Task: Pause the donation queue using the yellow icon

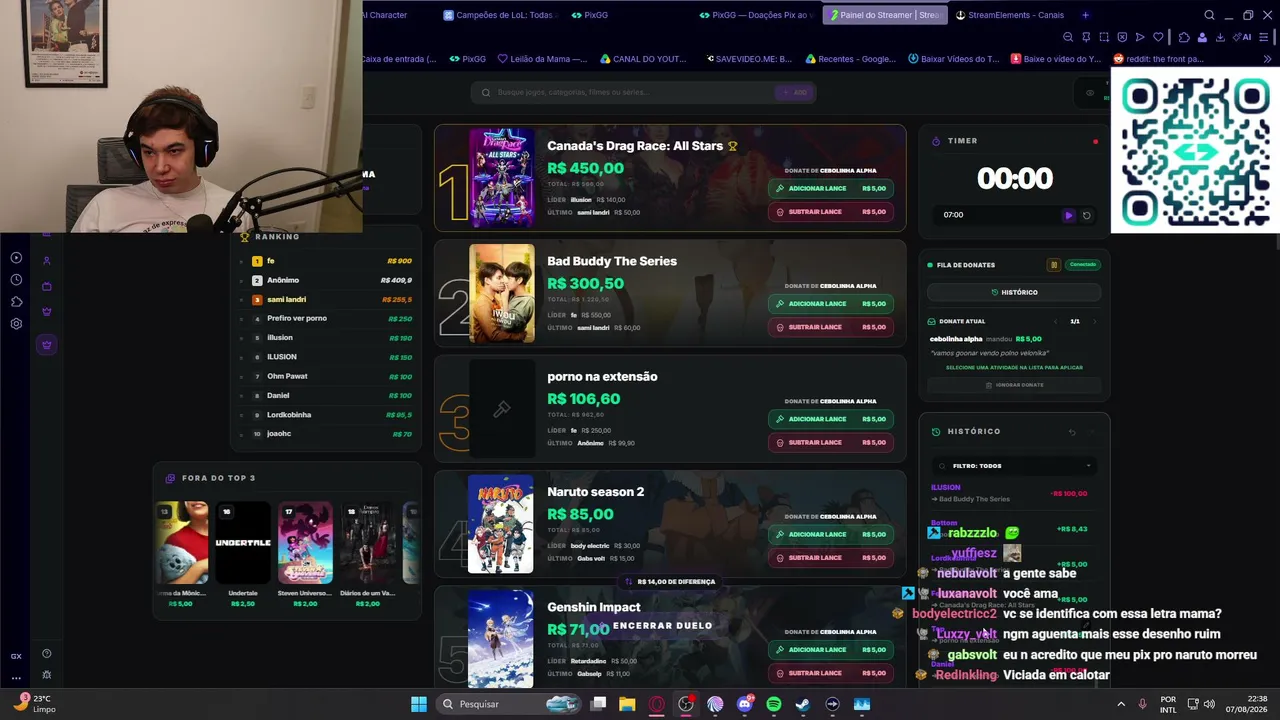Action: (1053, 265)
